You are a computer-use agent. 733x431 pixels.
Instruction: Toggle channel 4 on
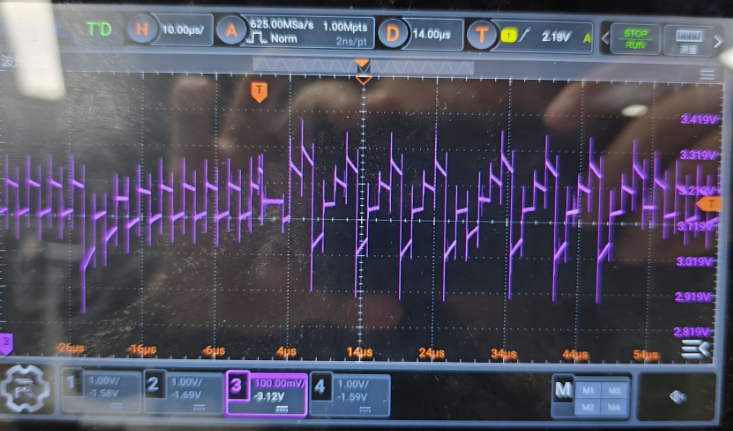319,382
